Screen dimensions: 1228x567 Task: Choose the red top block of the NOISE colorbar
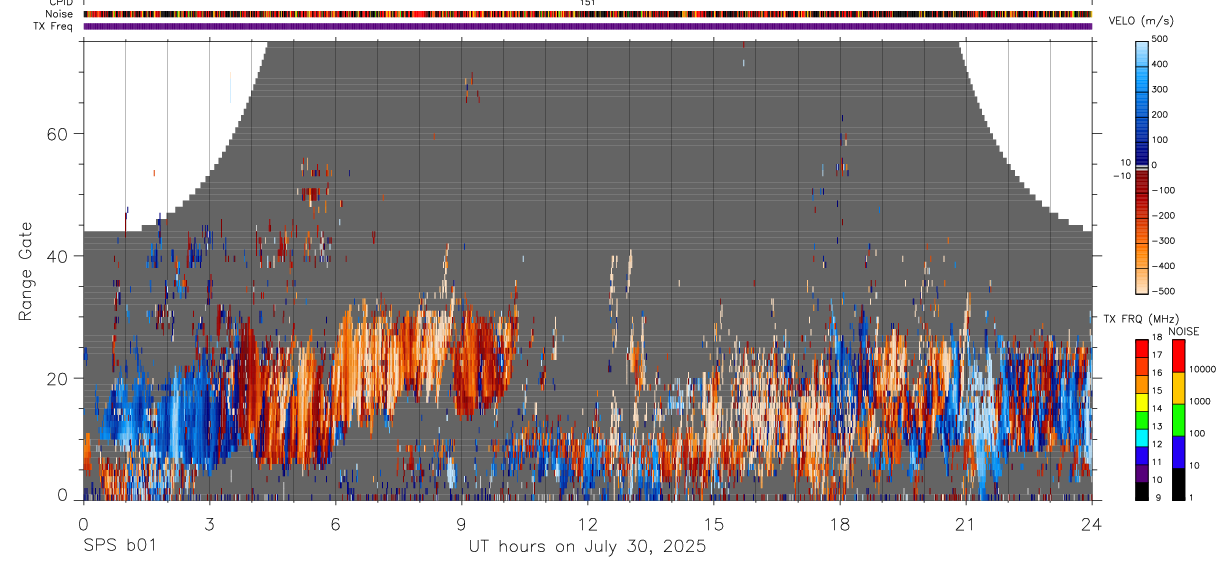(1178, 355)
